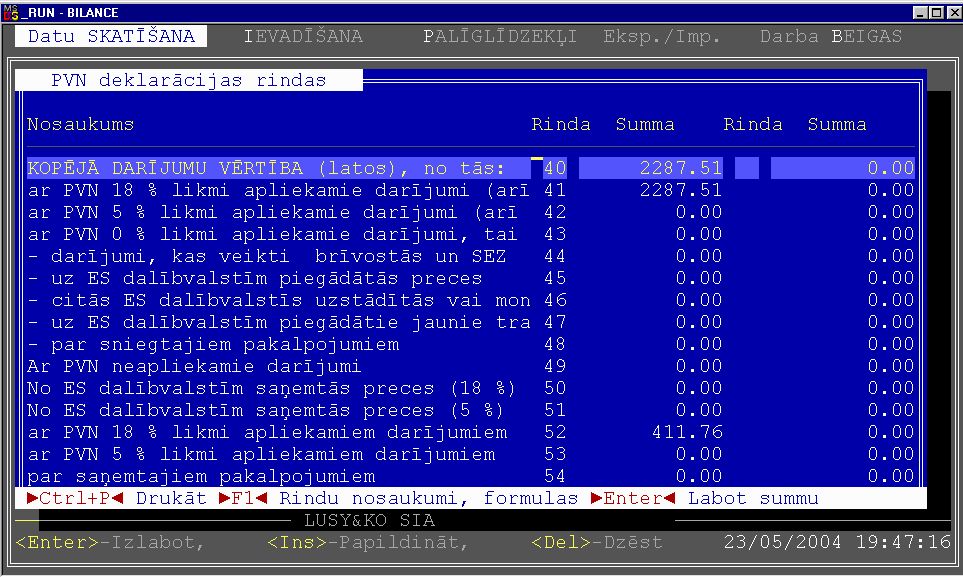Maximize the RUN - BILANCE window
Image resolution: width=963 pixels, height=577 pixels.
tap(936, 12)
